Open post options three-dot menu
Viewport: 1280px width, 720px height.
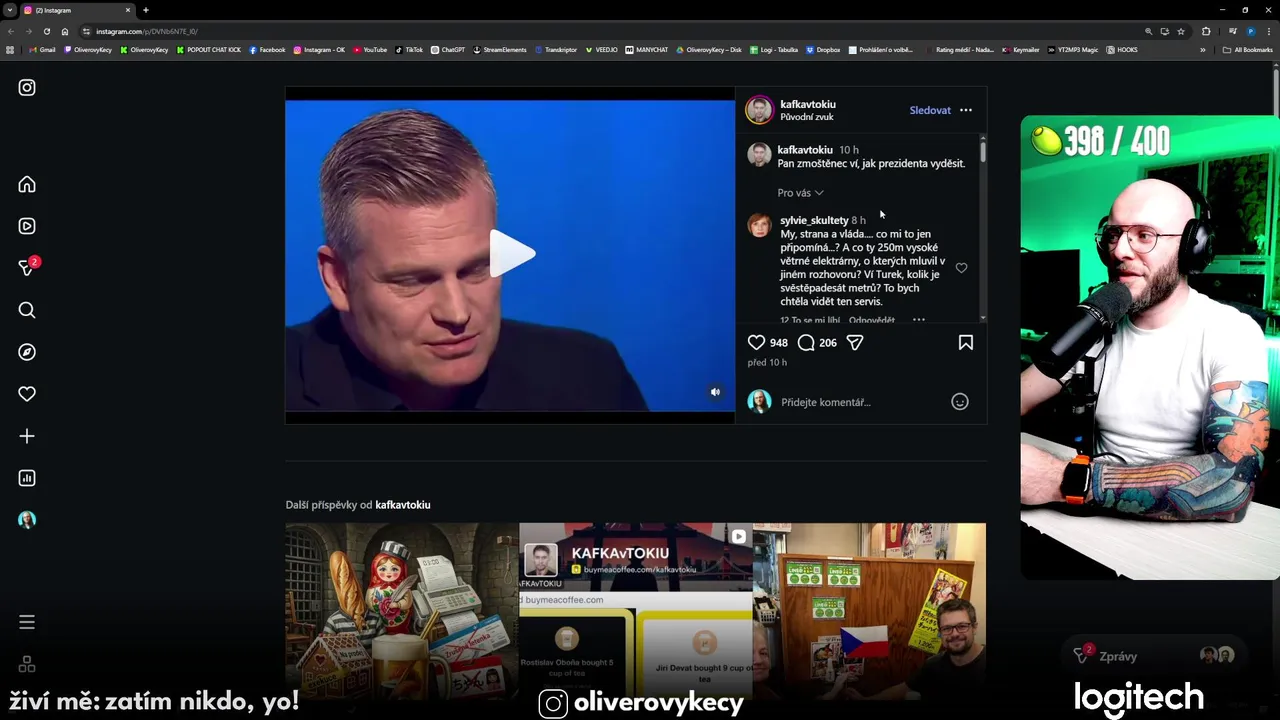coord(966,110)
